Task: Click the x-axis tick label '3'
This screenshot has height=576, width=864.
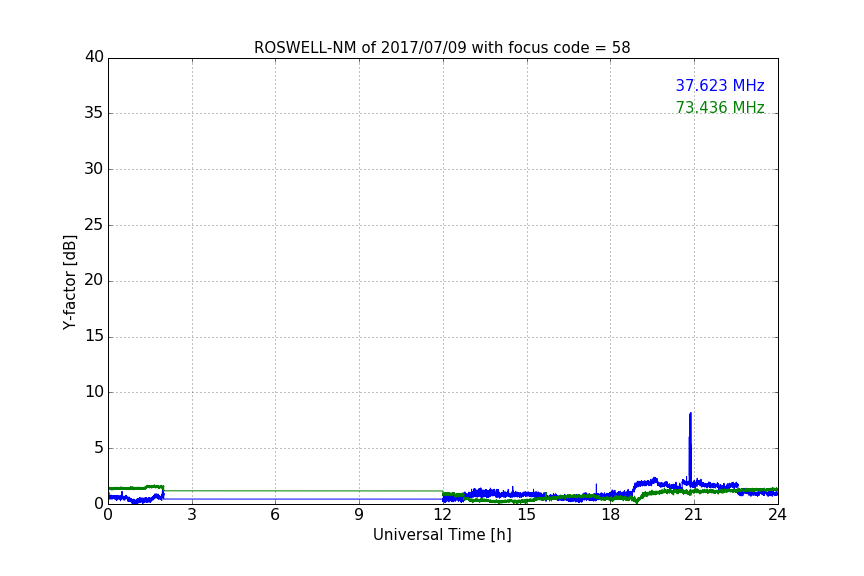Action: [192, 515]
